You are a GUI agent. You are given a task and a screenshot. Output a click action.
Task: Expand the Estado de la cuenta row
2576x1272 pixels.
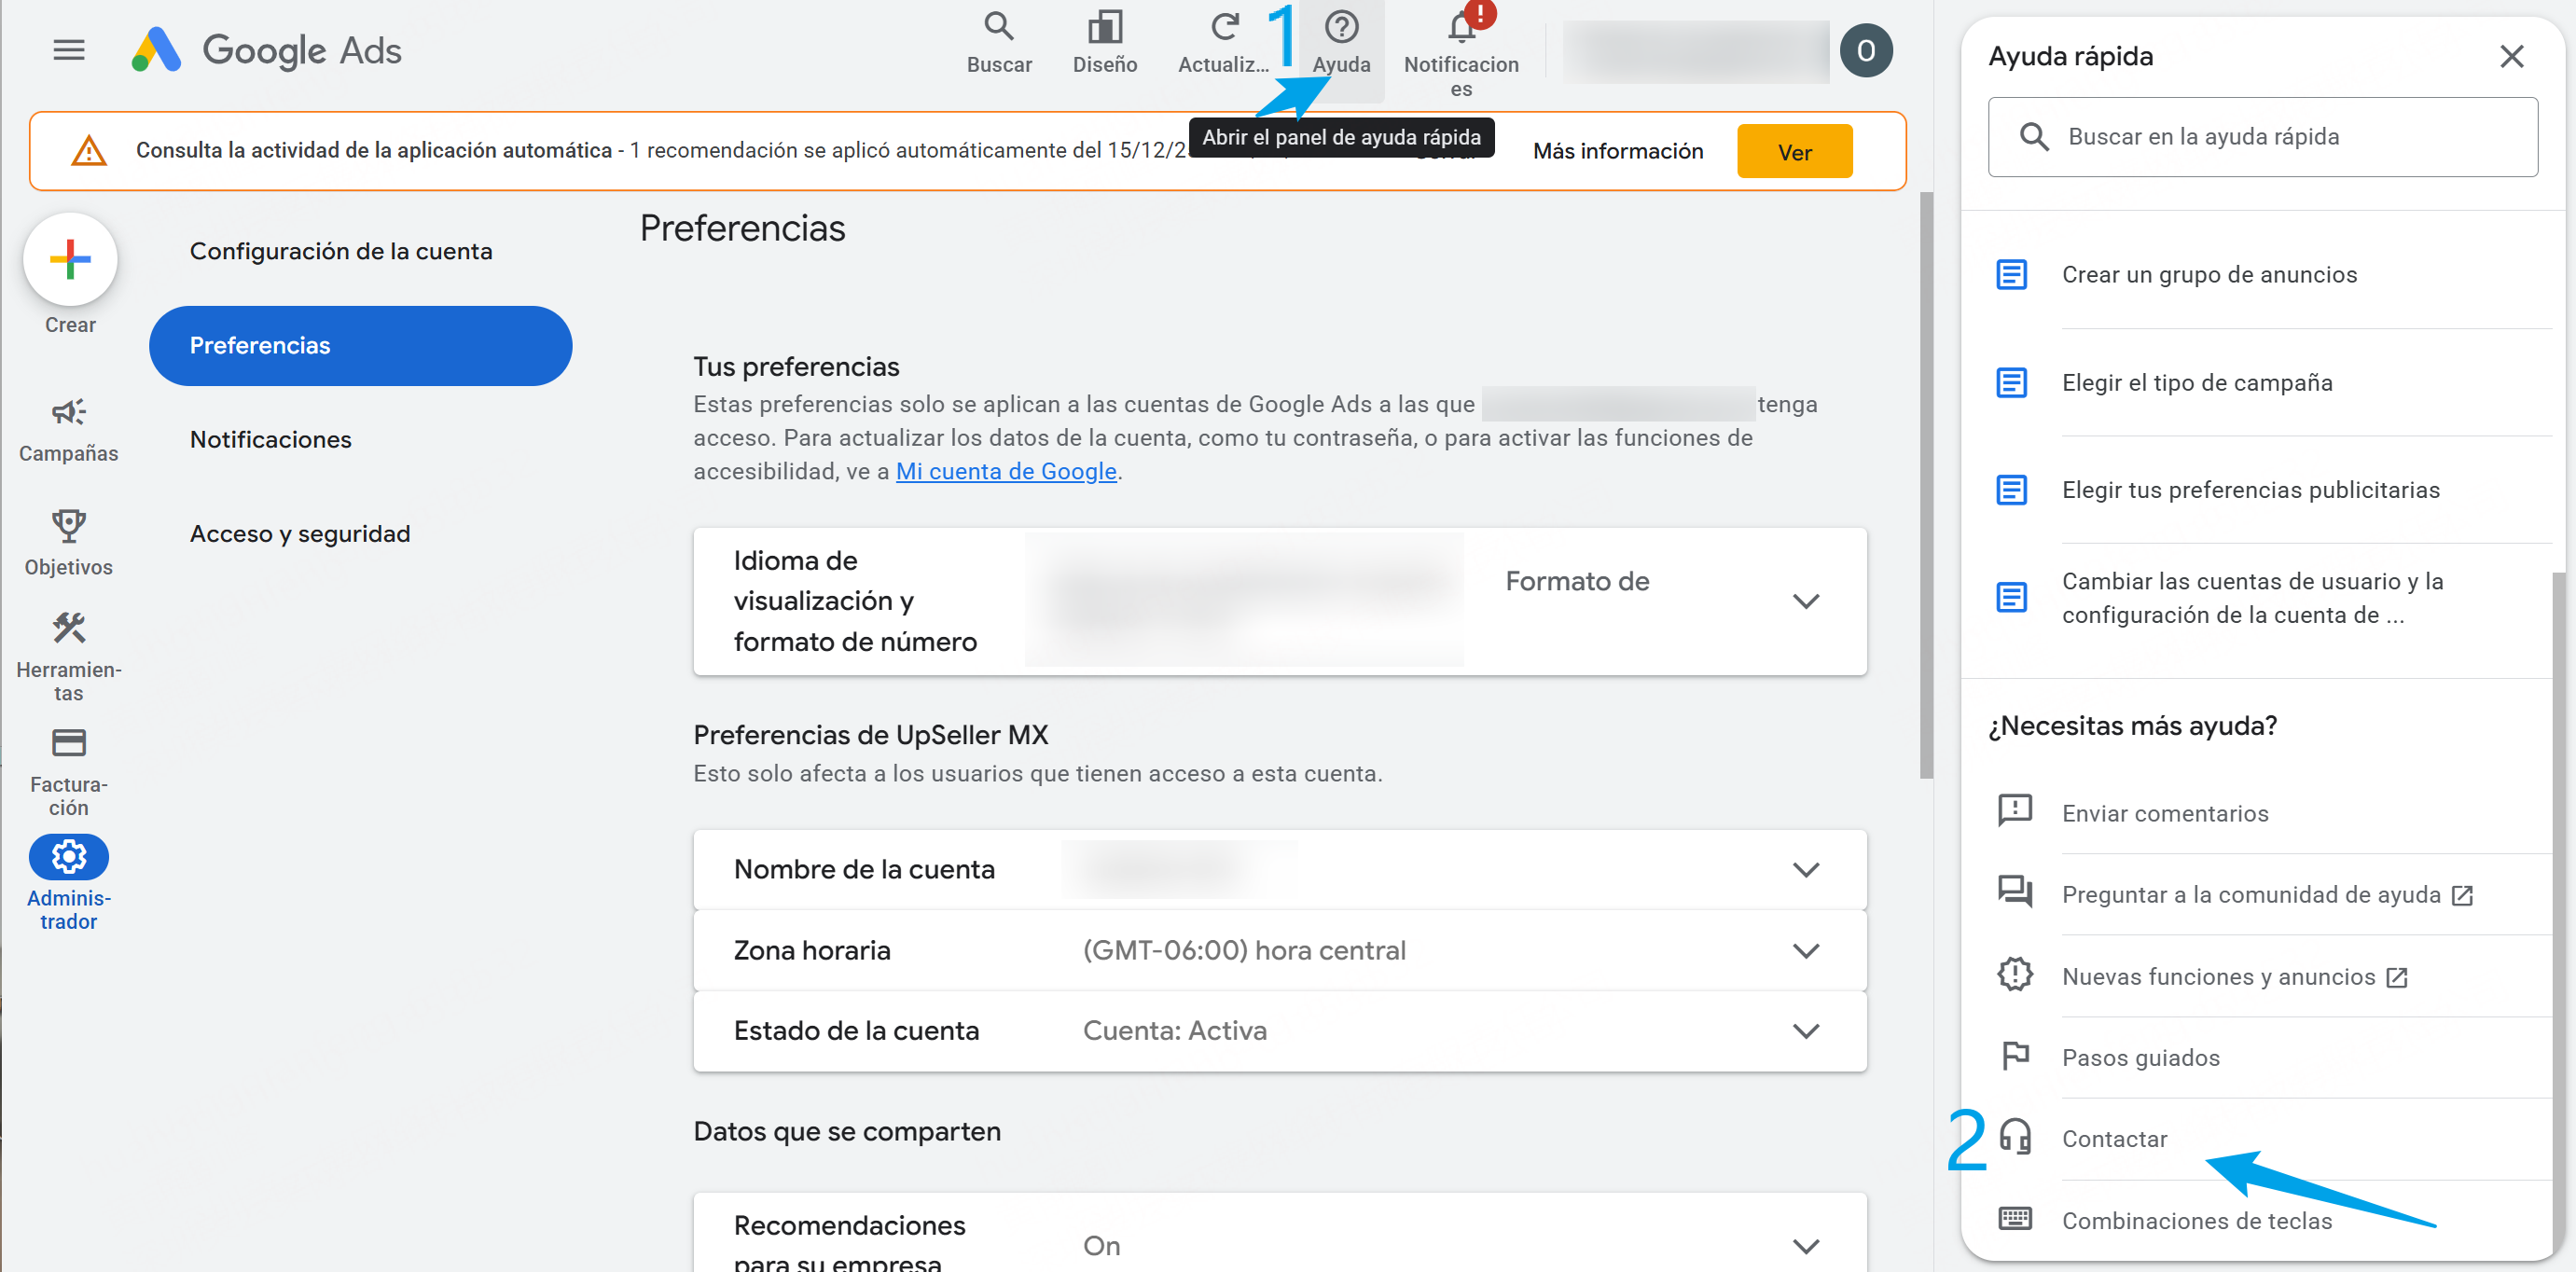point(1805,1031)
